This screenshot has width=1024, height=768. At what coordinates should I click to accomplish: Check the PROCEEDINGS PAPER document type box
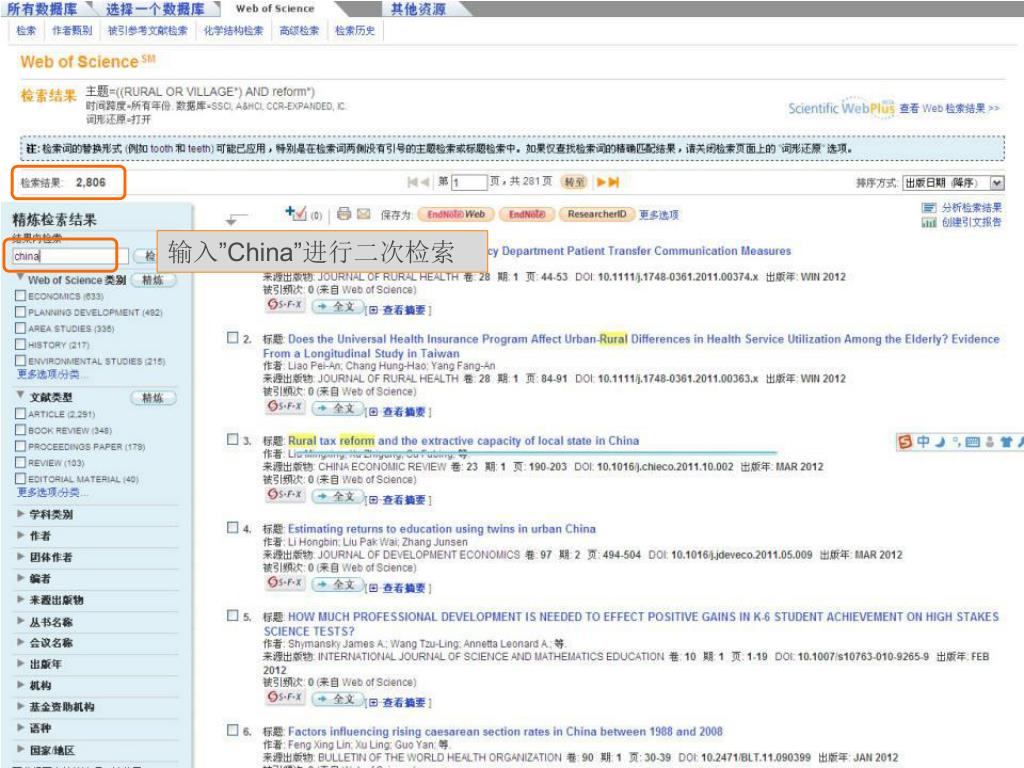(x=20, y=447)
